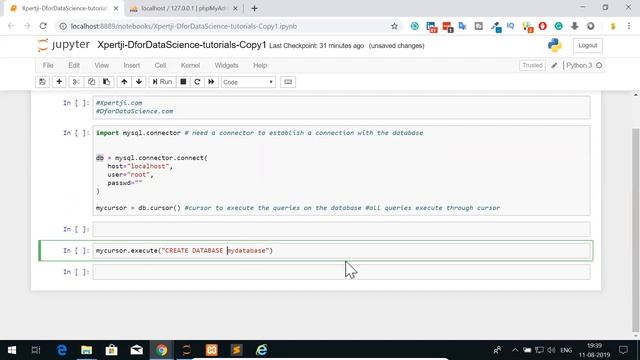Select the Xpertji-DforDataScience browser tab
Viewport: 640px width, 360px height.
tap(63, 8)
